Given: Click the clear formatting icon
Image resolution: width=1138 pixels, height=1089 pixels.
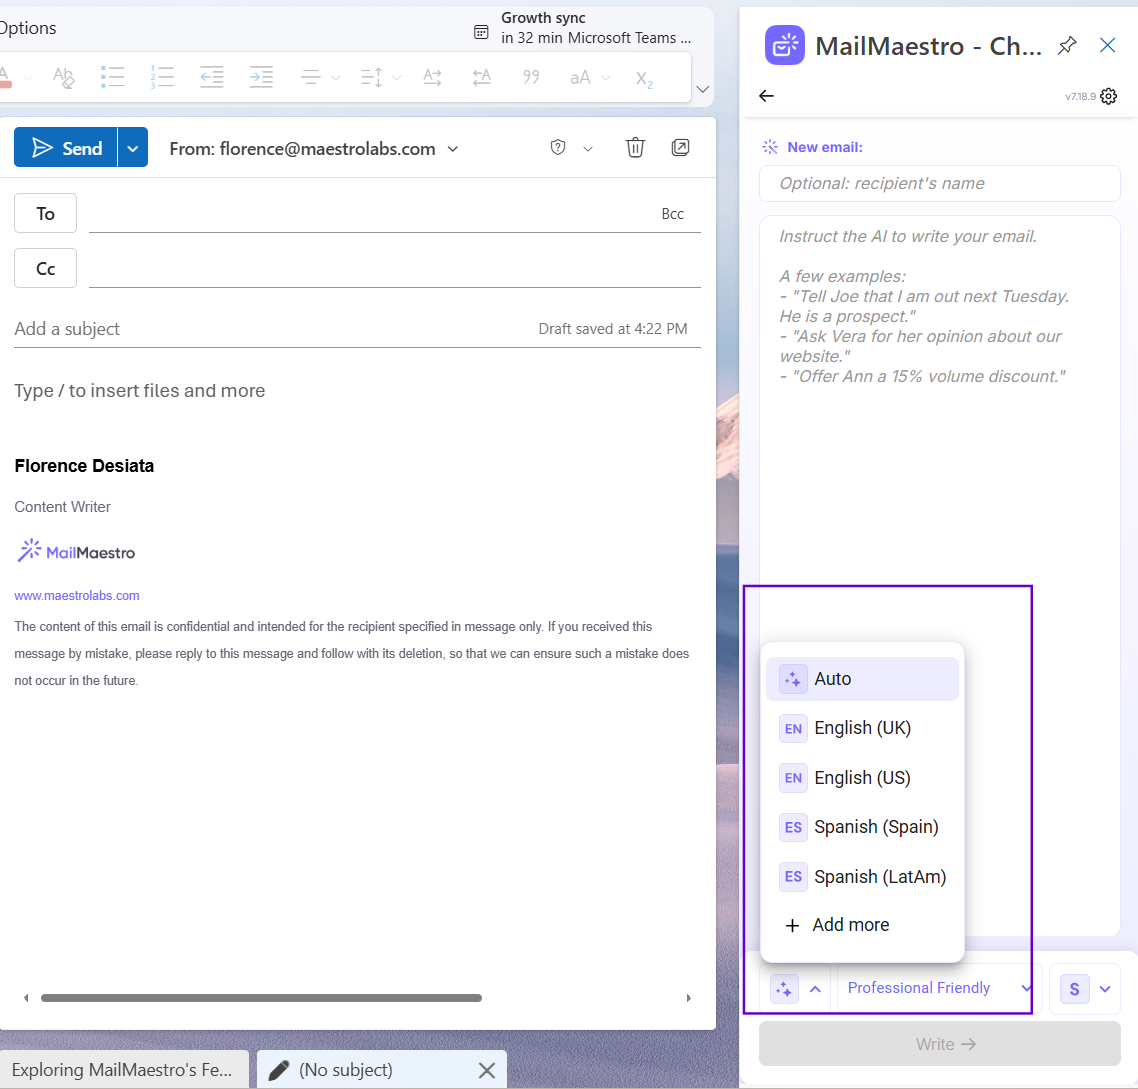Looking at the screenshot, I should 64,77.
